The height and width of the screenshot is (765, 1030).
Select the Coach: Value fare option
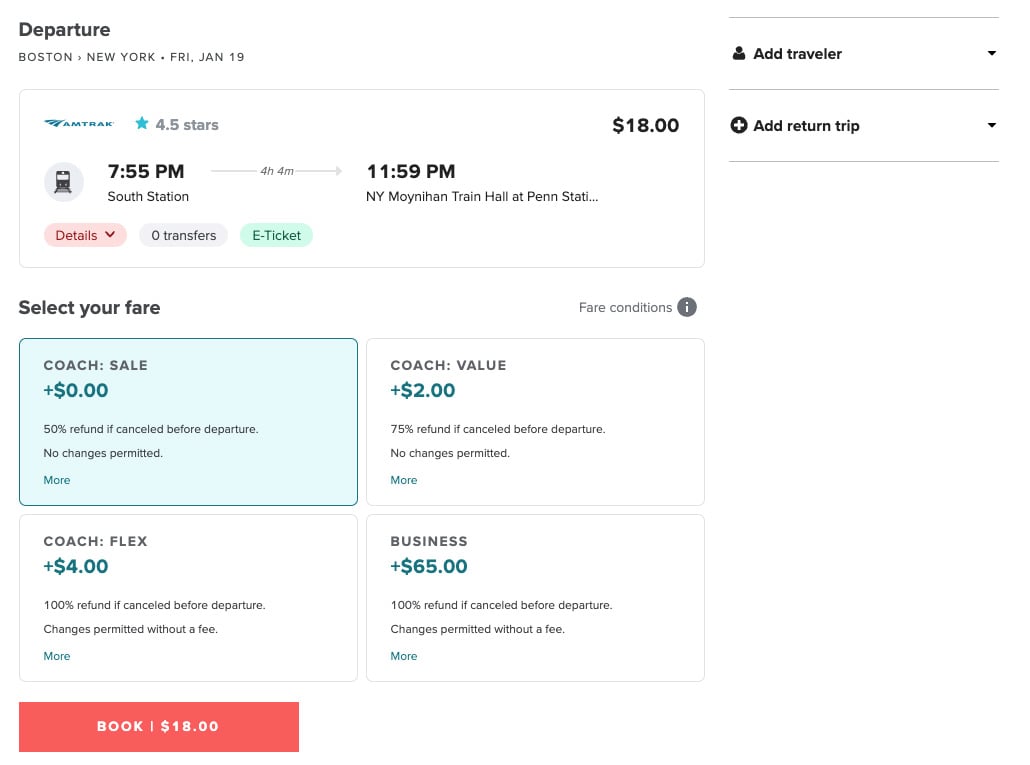click(x=535, y=421)
